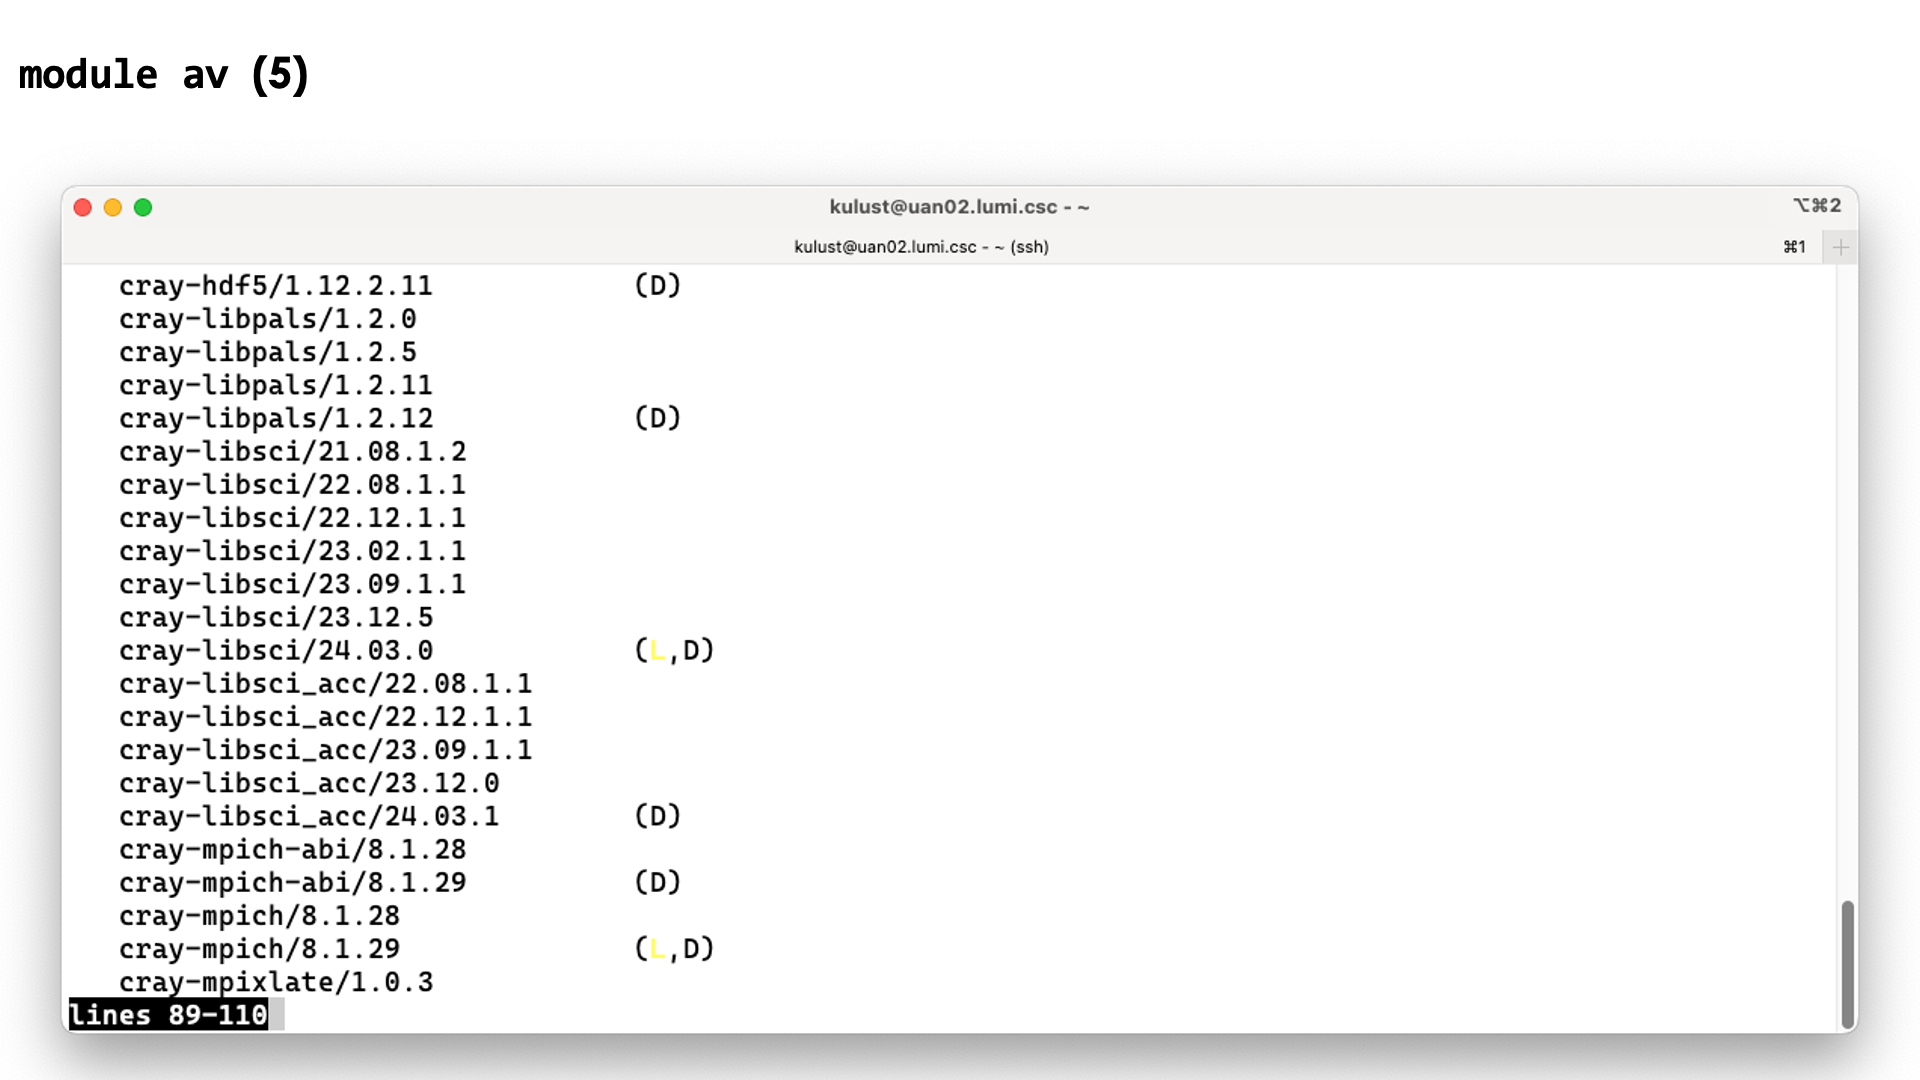Click cray-libsci/21.08.1.2 entry
The height and width of the screenshot is (1080, 1920).
pyautogui.click(x=293, y=452)
